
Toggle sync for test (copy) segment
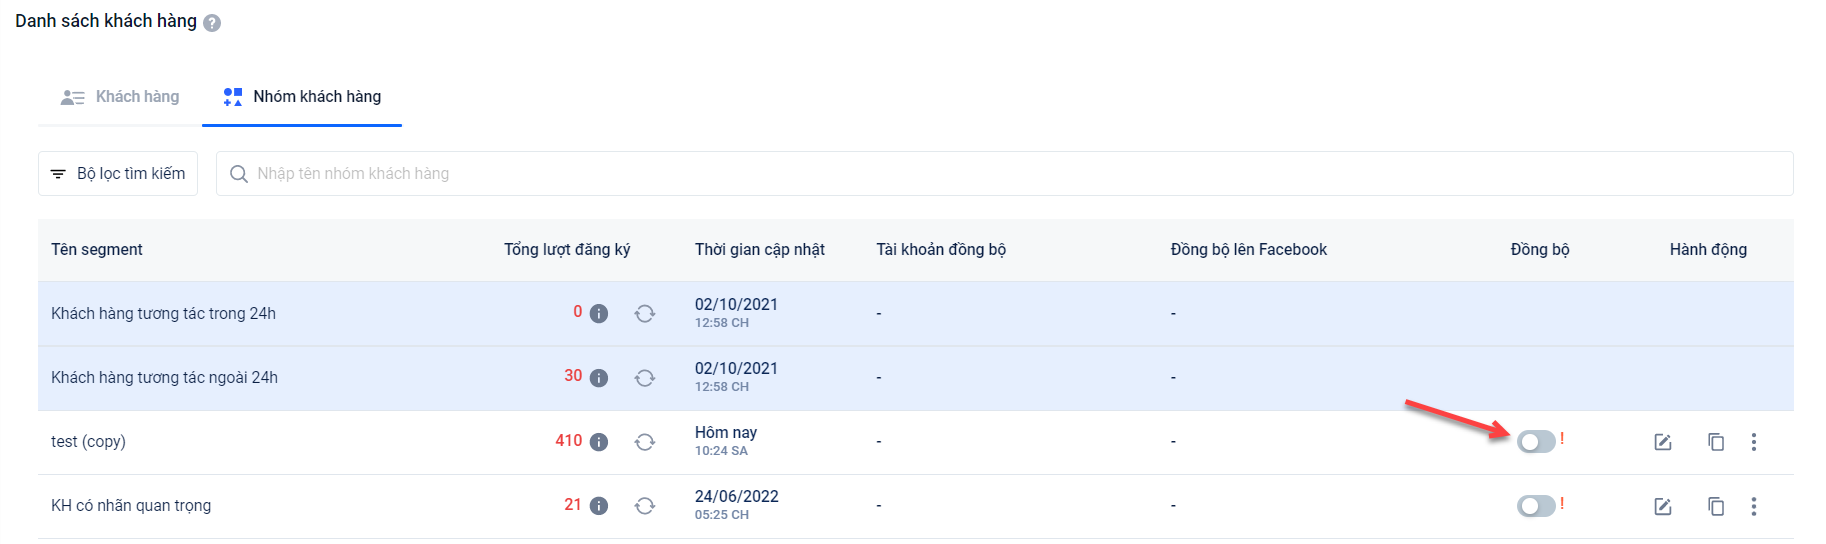pyautogui.click(x=1536, y=442)
